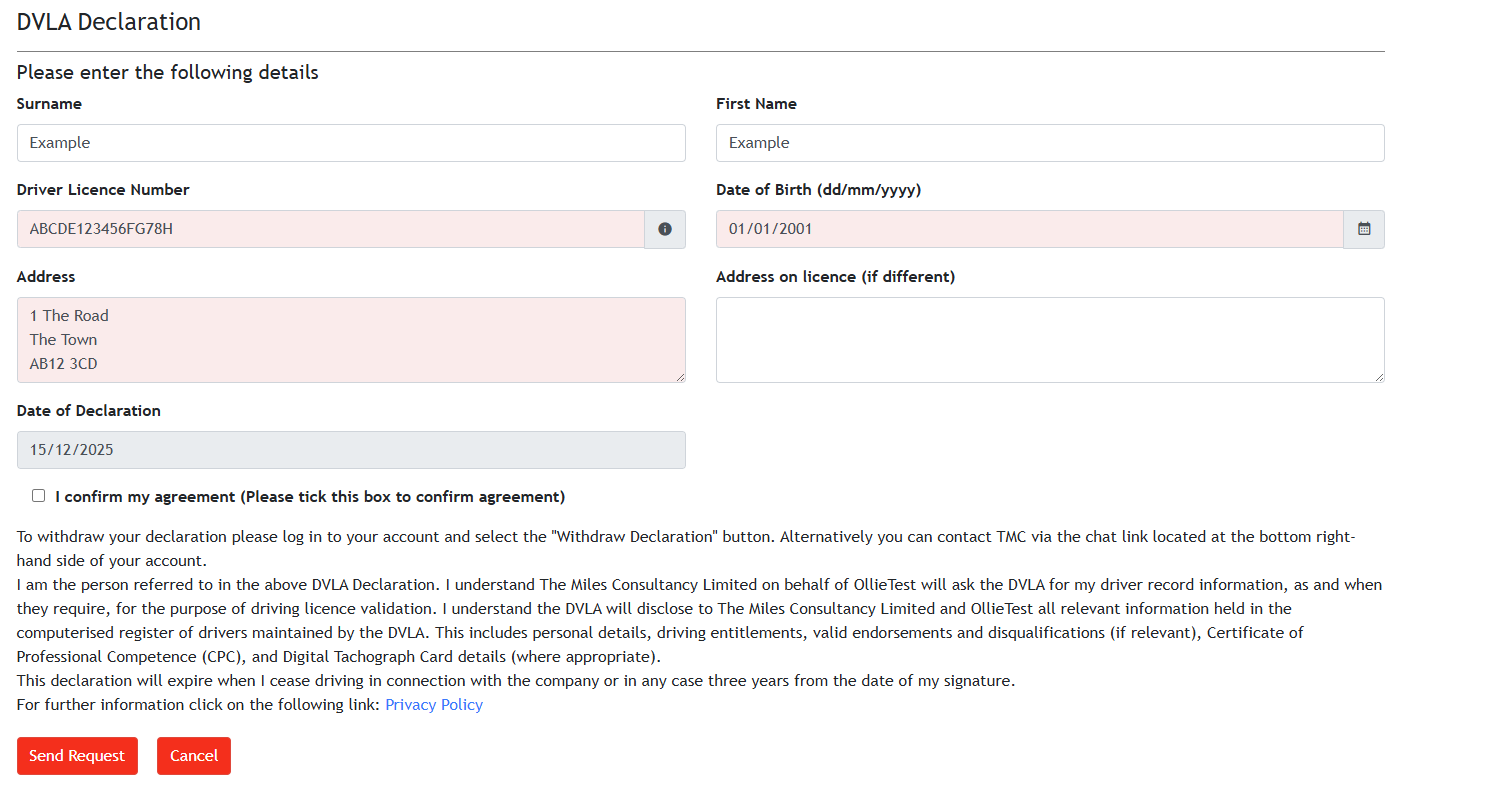1485x800 pixels.
Task: Click the Address textarea resize grip
Action: [x=681, y=377]
